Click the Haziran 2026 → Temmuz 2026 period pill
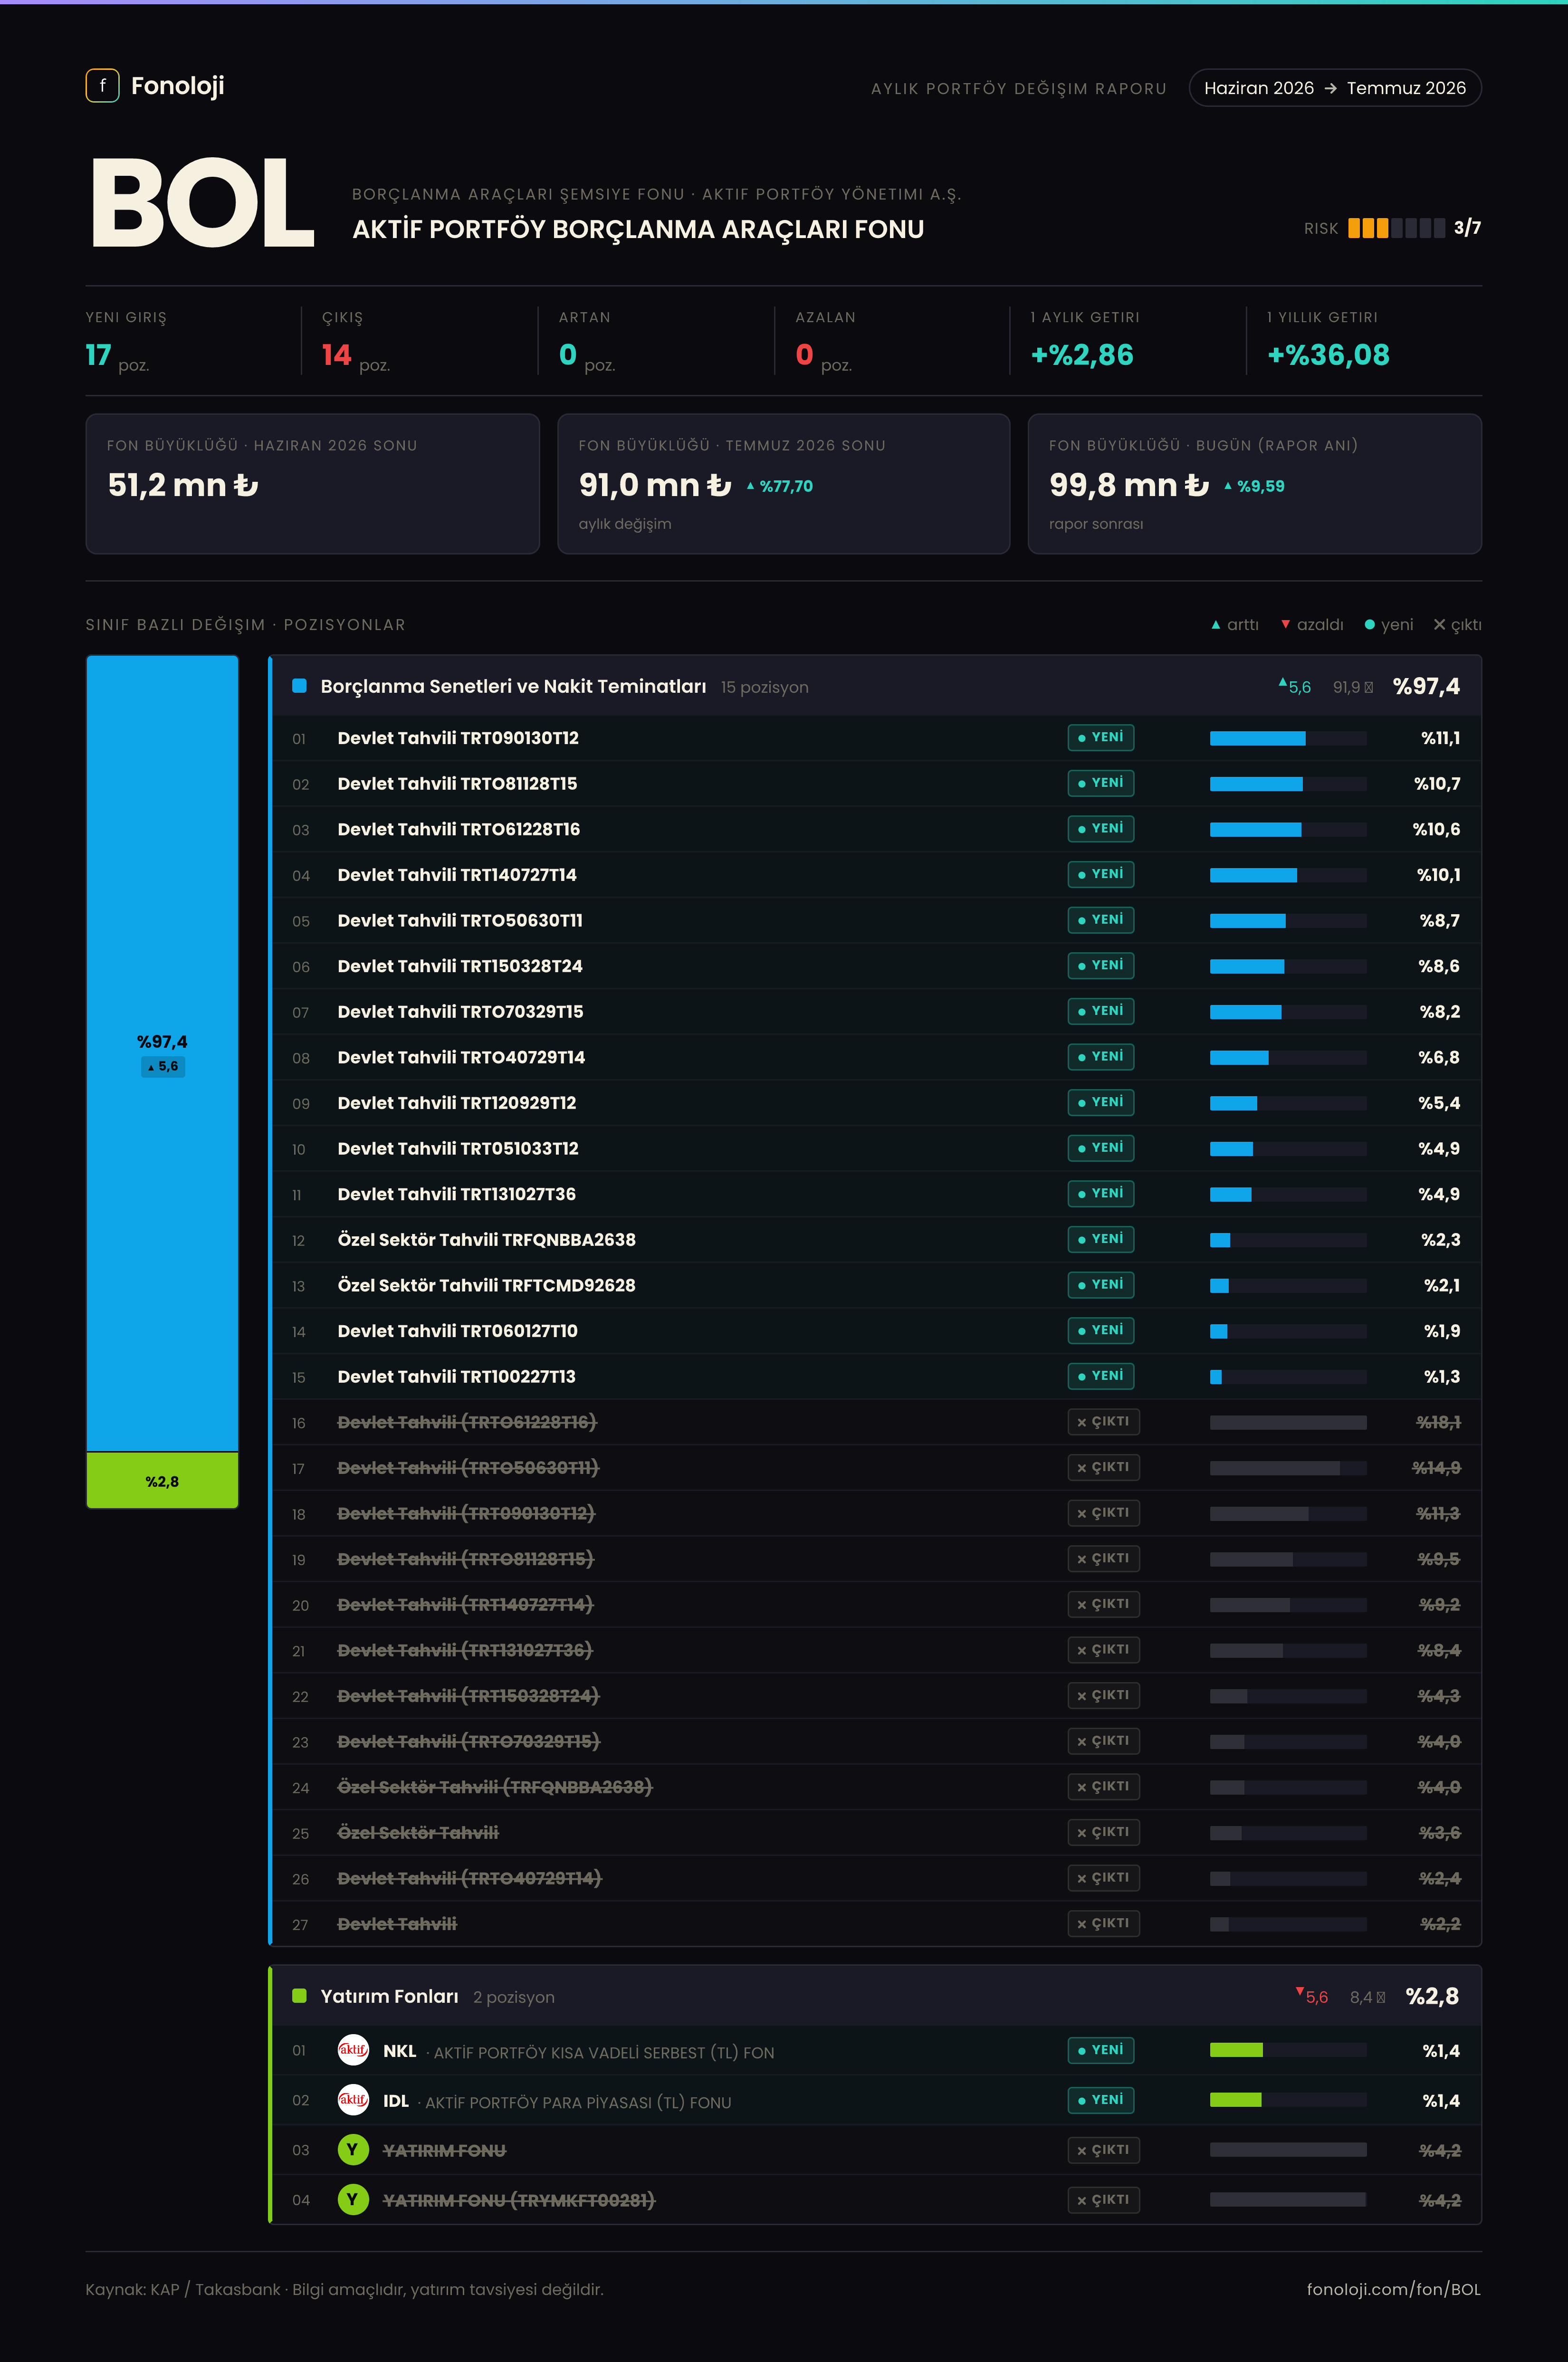This screenshot has width=1568, height=2362. pyautogui.click(x=1335, y=88)
